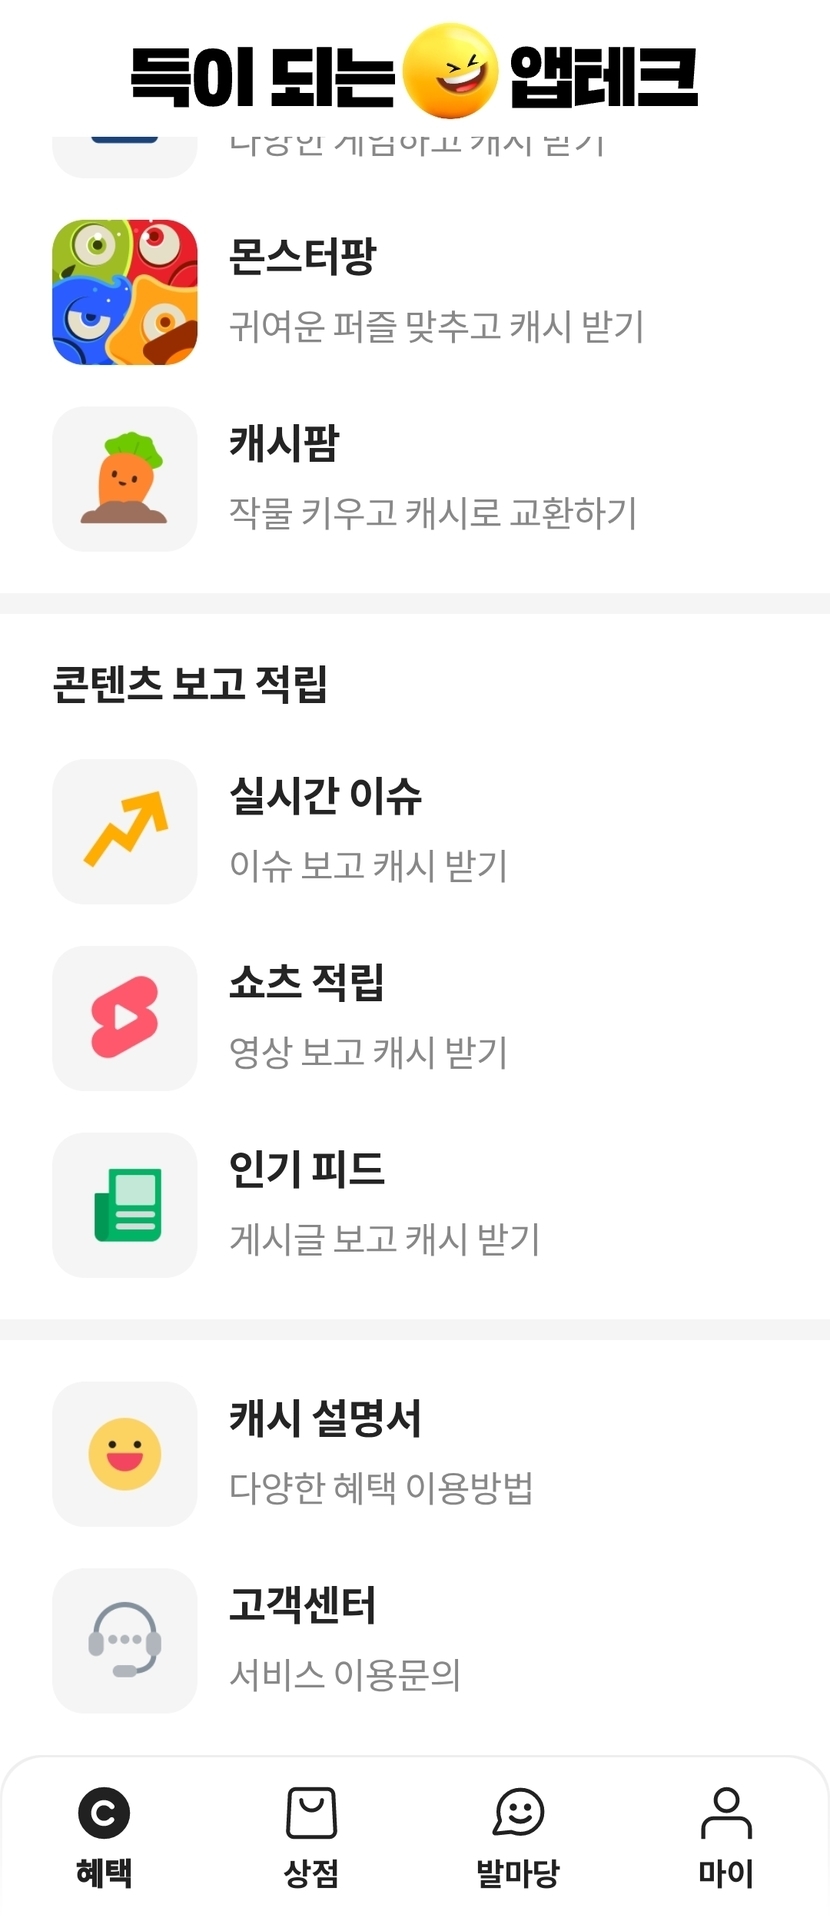Image resolution: width=830 pixels, height=1921 pixels.
Task: Tap the 인기 피드 green newspaper icon
Action: (x=125, y=1205)
